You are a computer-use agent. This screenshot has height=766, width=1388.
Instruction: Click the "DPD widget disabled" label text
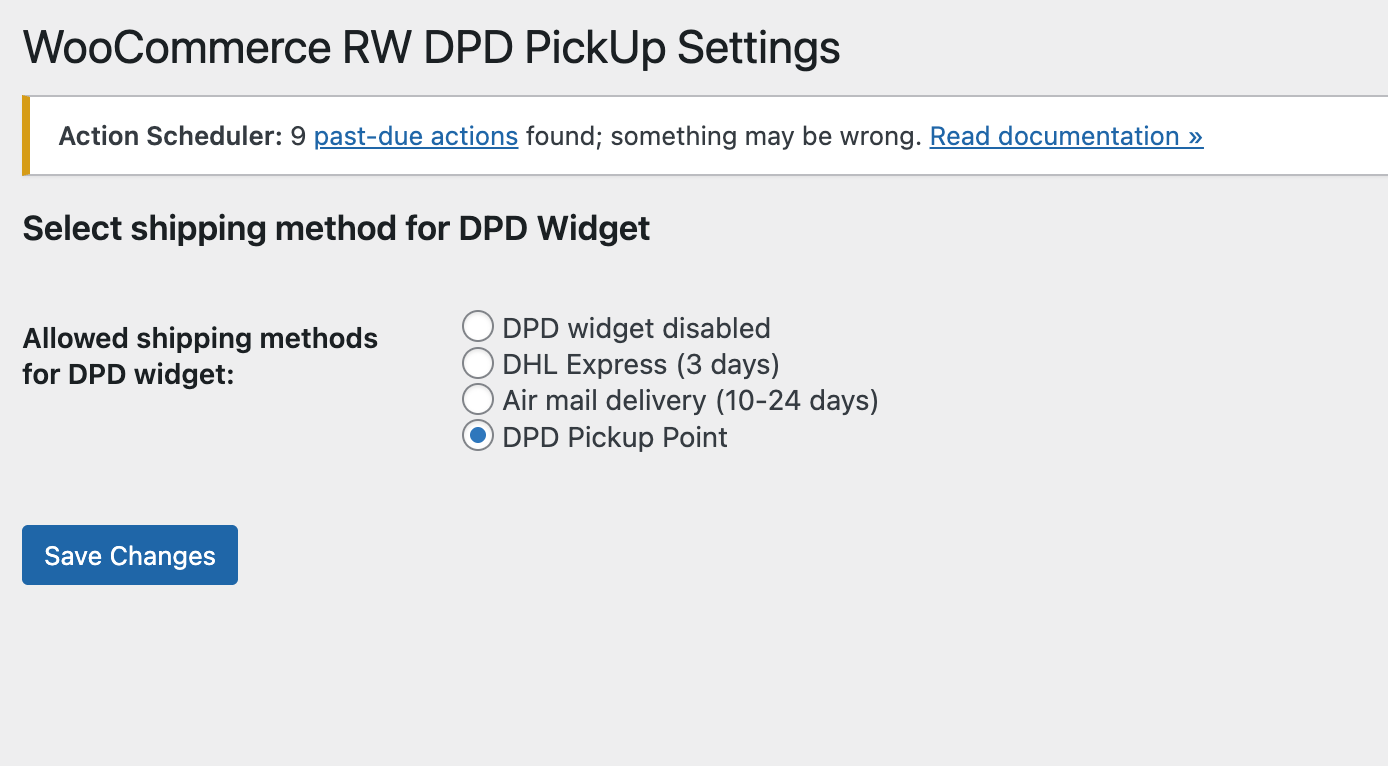click(636, 328)
